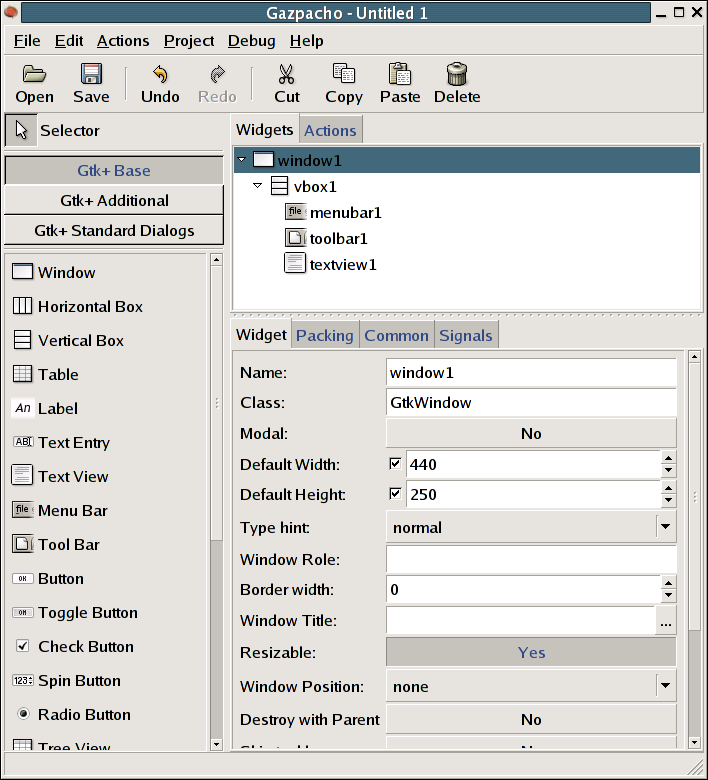This screenshot has height=780, width=708.
Task: Save the project with the floppy icon
Action: click(x=91, y=83)
